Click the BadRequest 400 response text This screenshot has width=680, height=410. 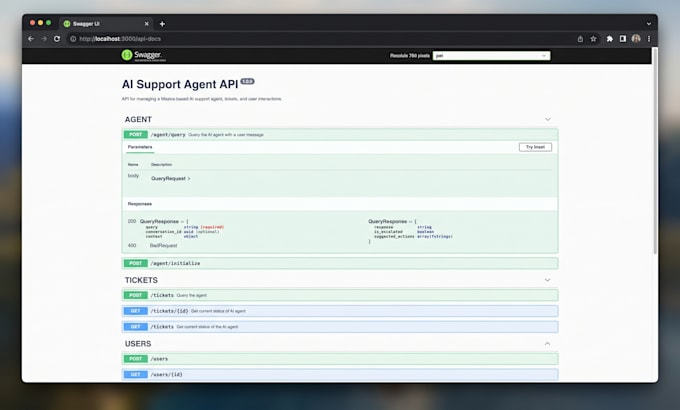coord(163,246)
